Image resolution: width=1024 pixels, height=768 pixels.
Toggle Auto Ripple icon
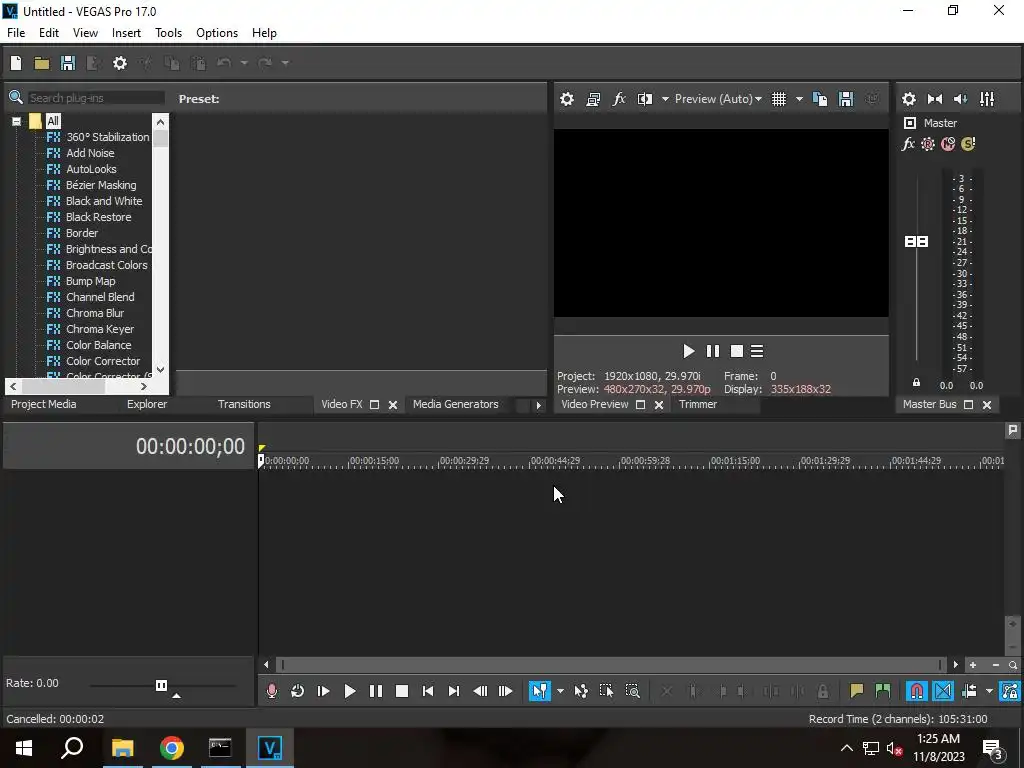(x=969, y=691)
